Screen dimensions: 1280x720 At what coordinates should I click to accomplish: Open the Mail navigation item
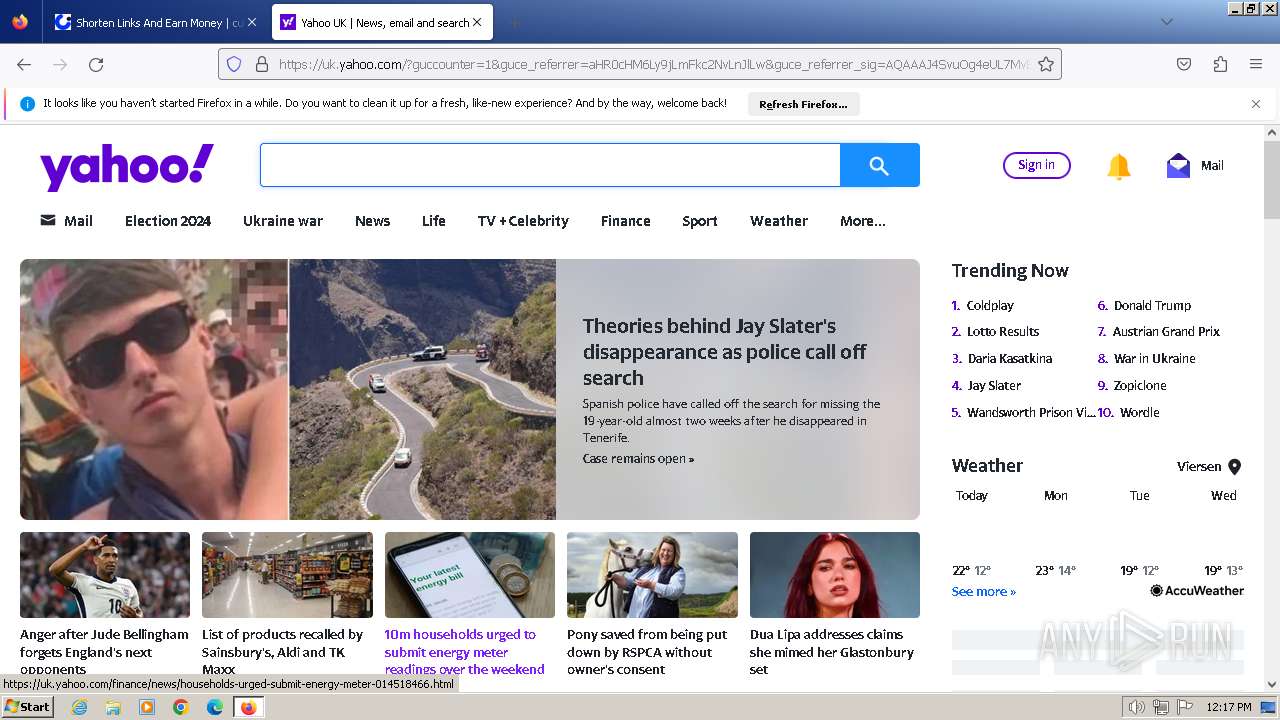click(66, 221)
